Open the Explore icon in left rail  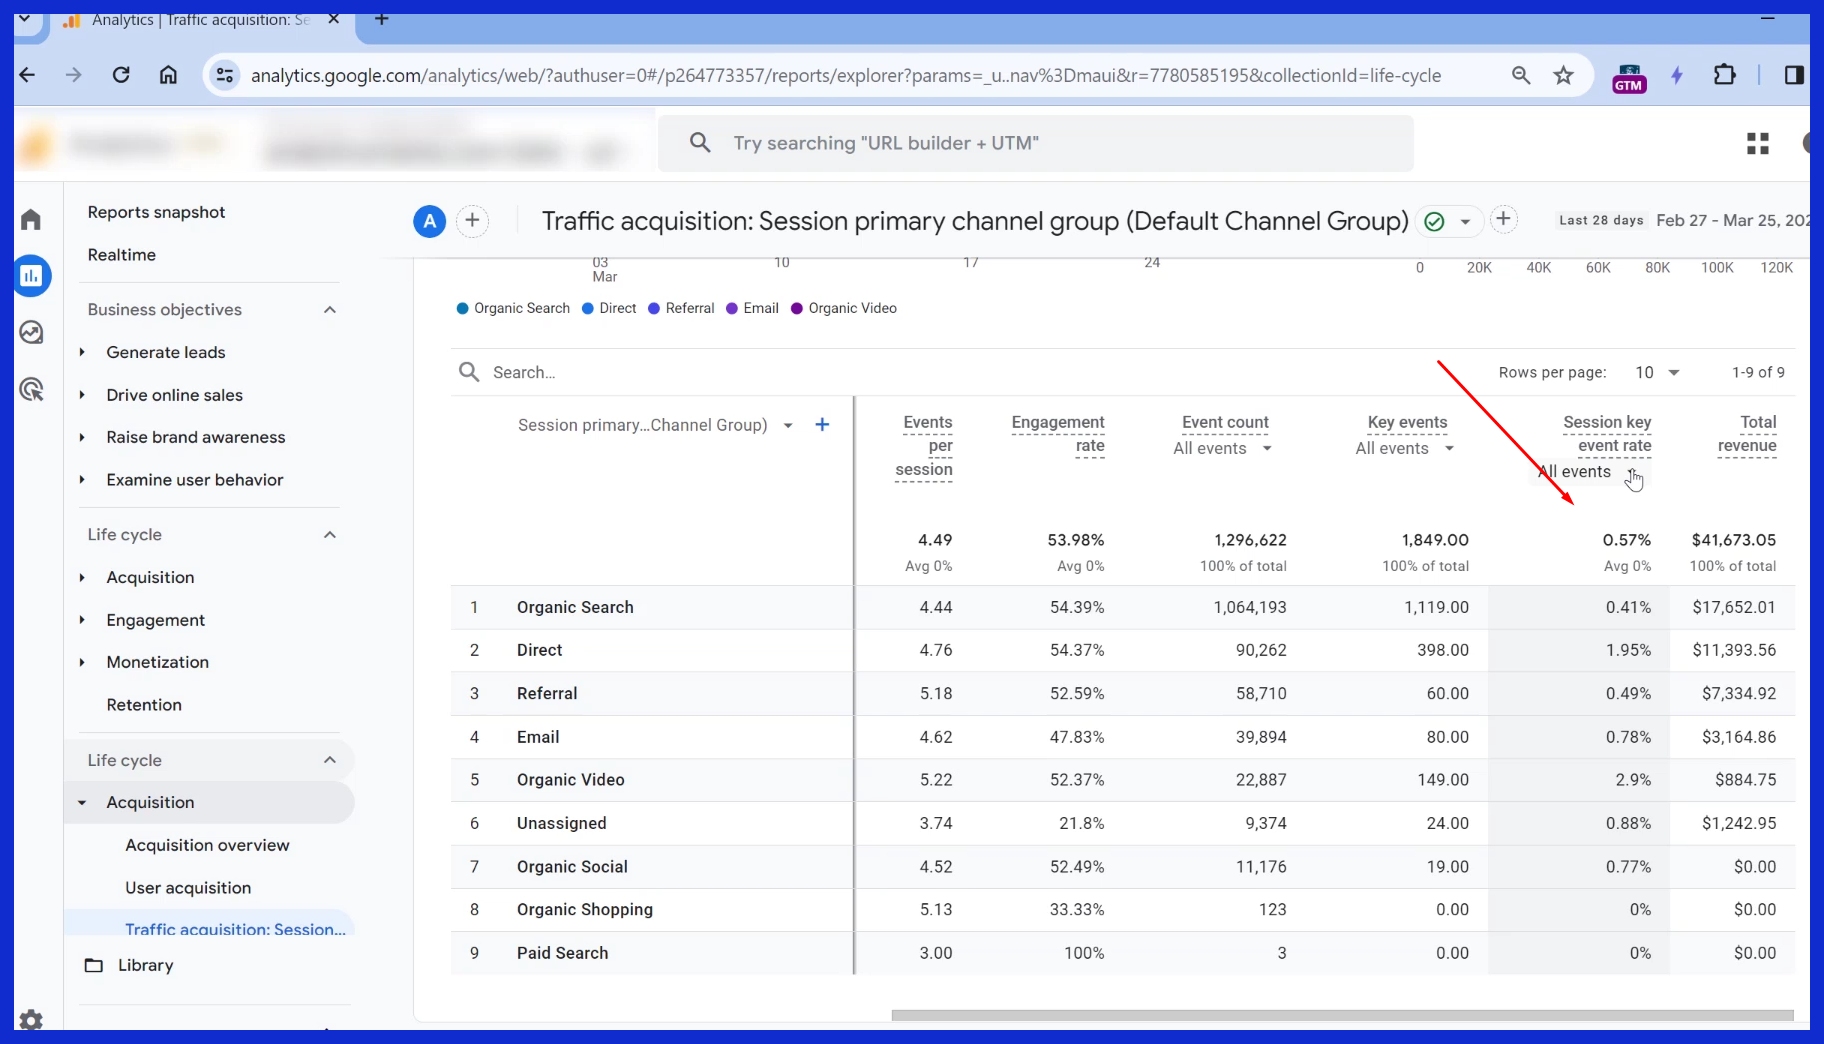tap(32, 333)
